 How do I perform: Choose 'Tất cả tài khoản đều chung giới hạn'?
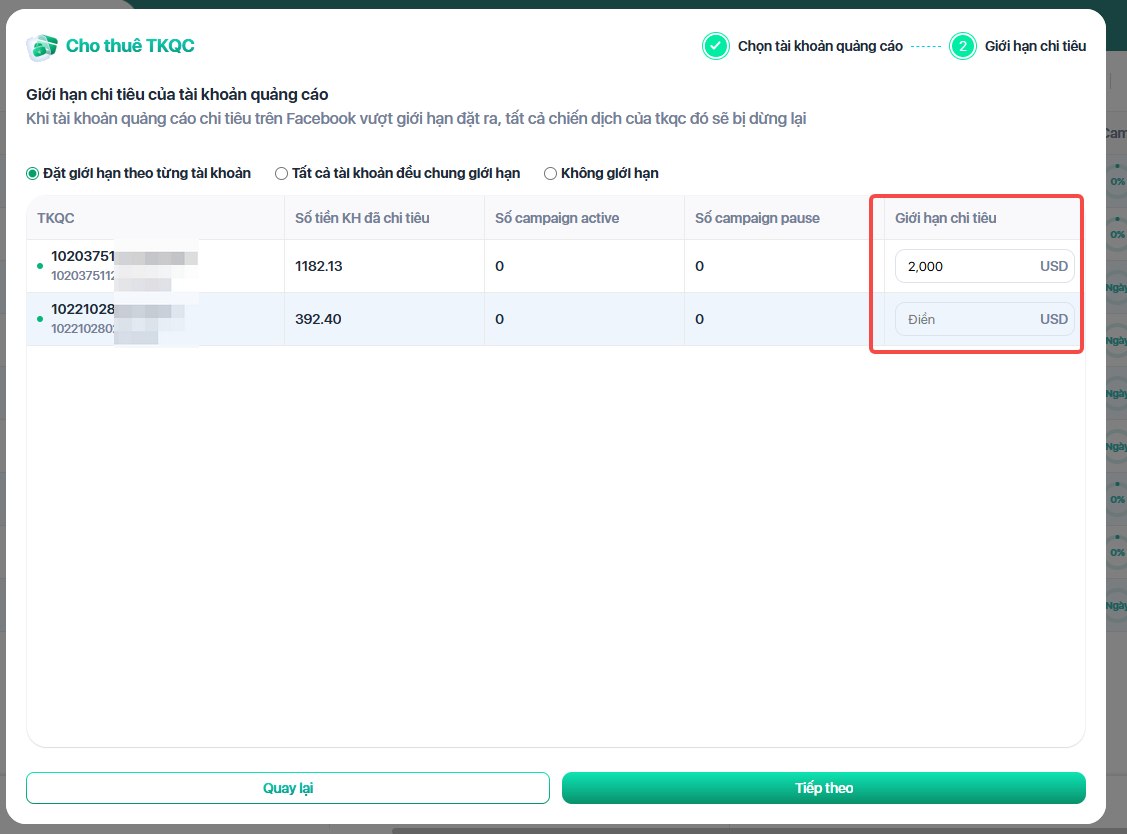pyautogui.click(x=282, y=174)
